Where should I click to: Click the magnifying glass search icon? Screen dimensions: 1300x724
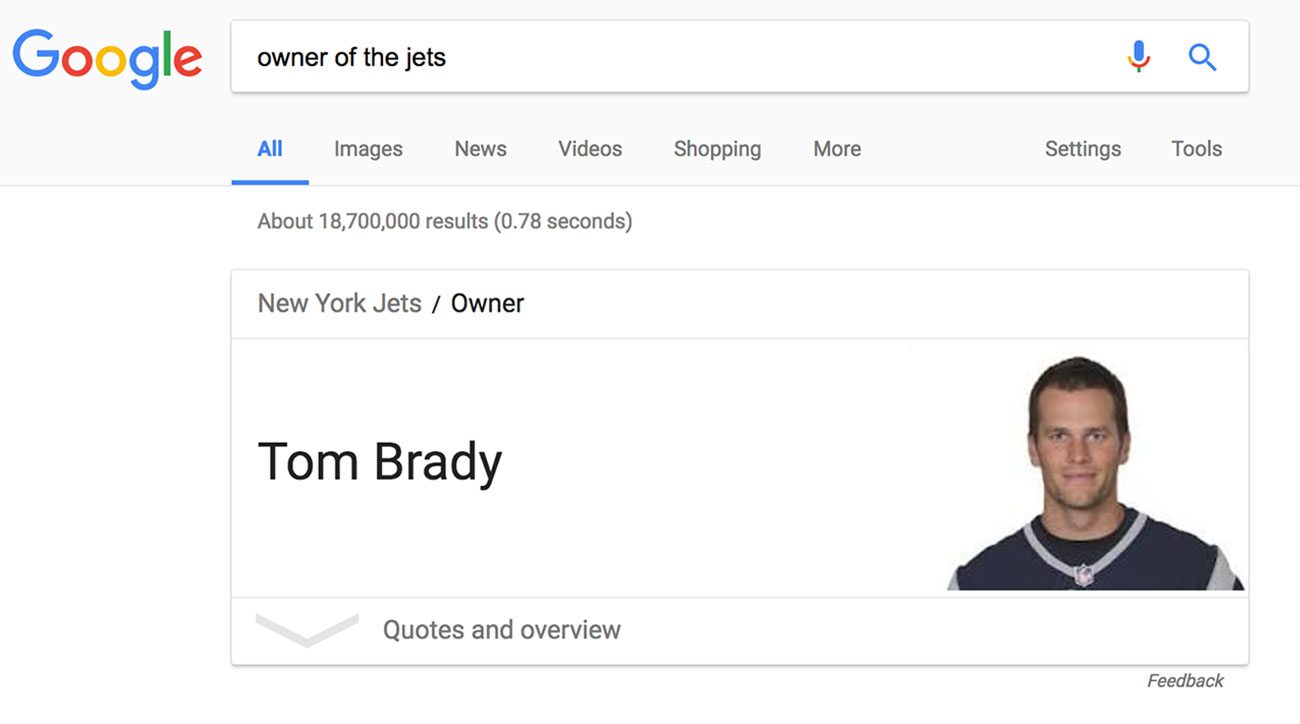click(1202, 57)
